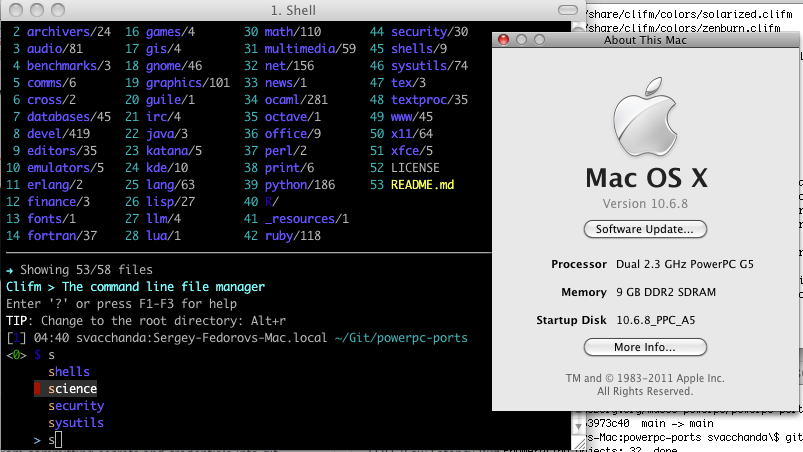This screenshot has height=452, width=803.
Task: Click the gnome/46 directory entry
Action: [174, 66]
